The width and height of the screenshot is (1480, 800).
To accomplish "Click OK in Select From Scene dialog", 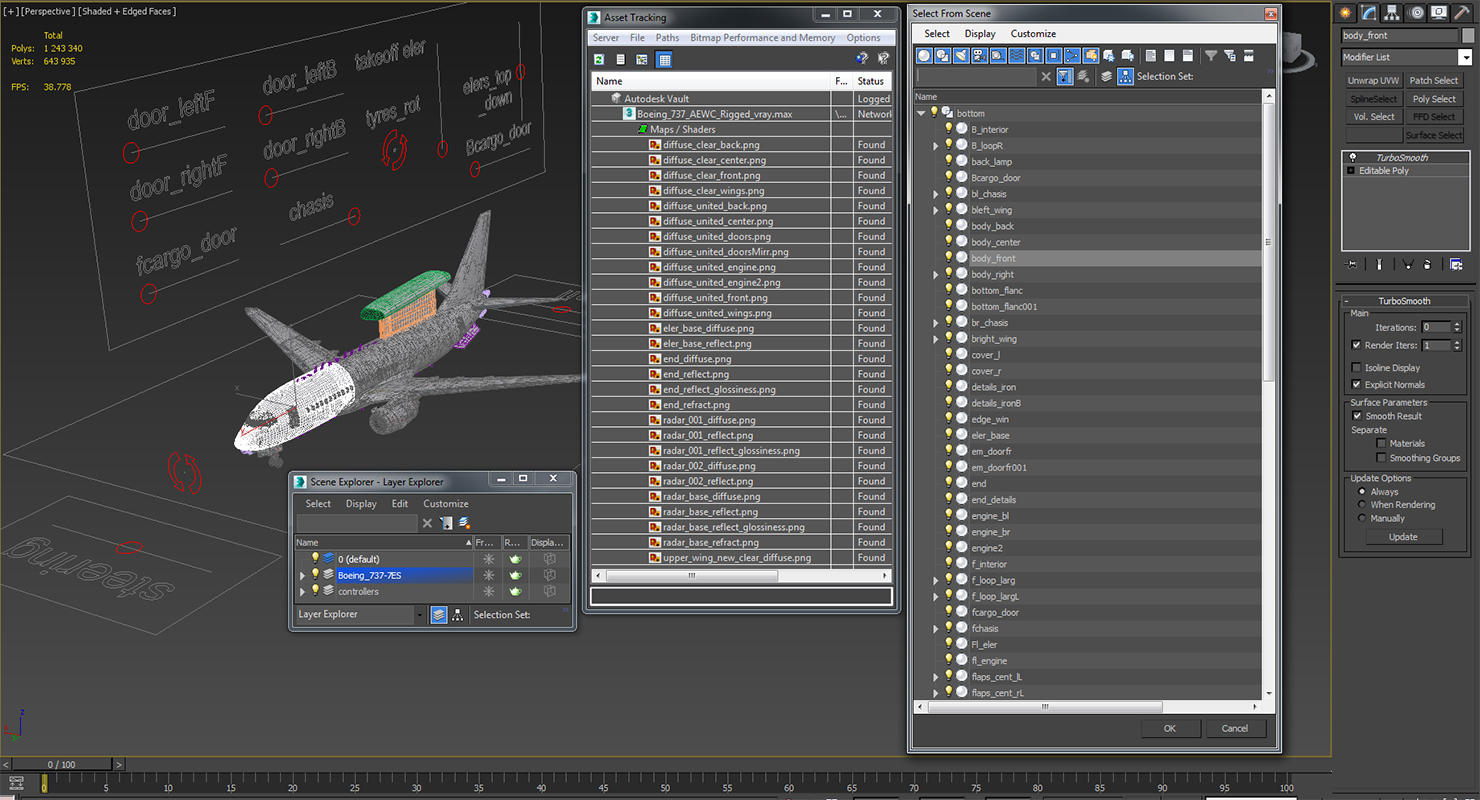I will point(1169,728).
